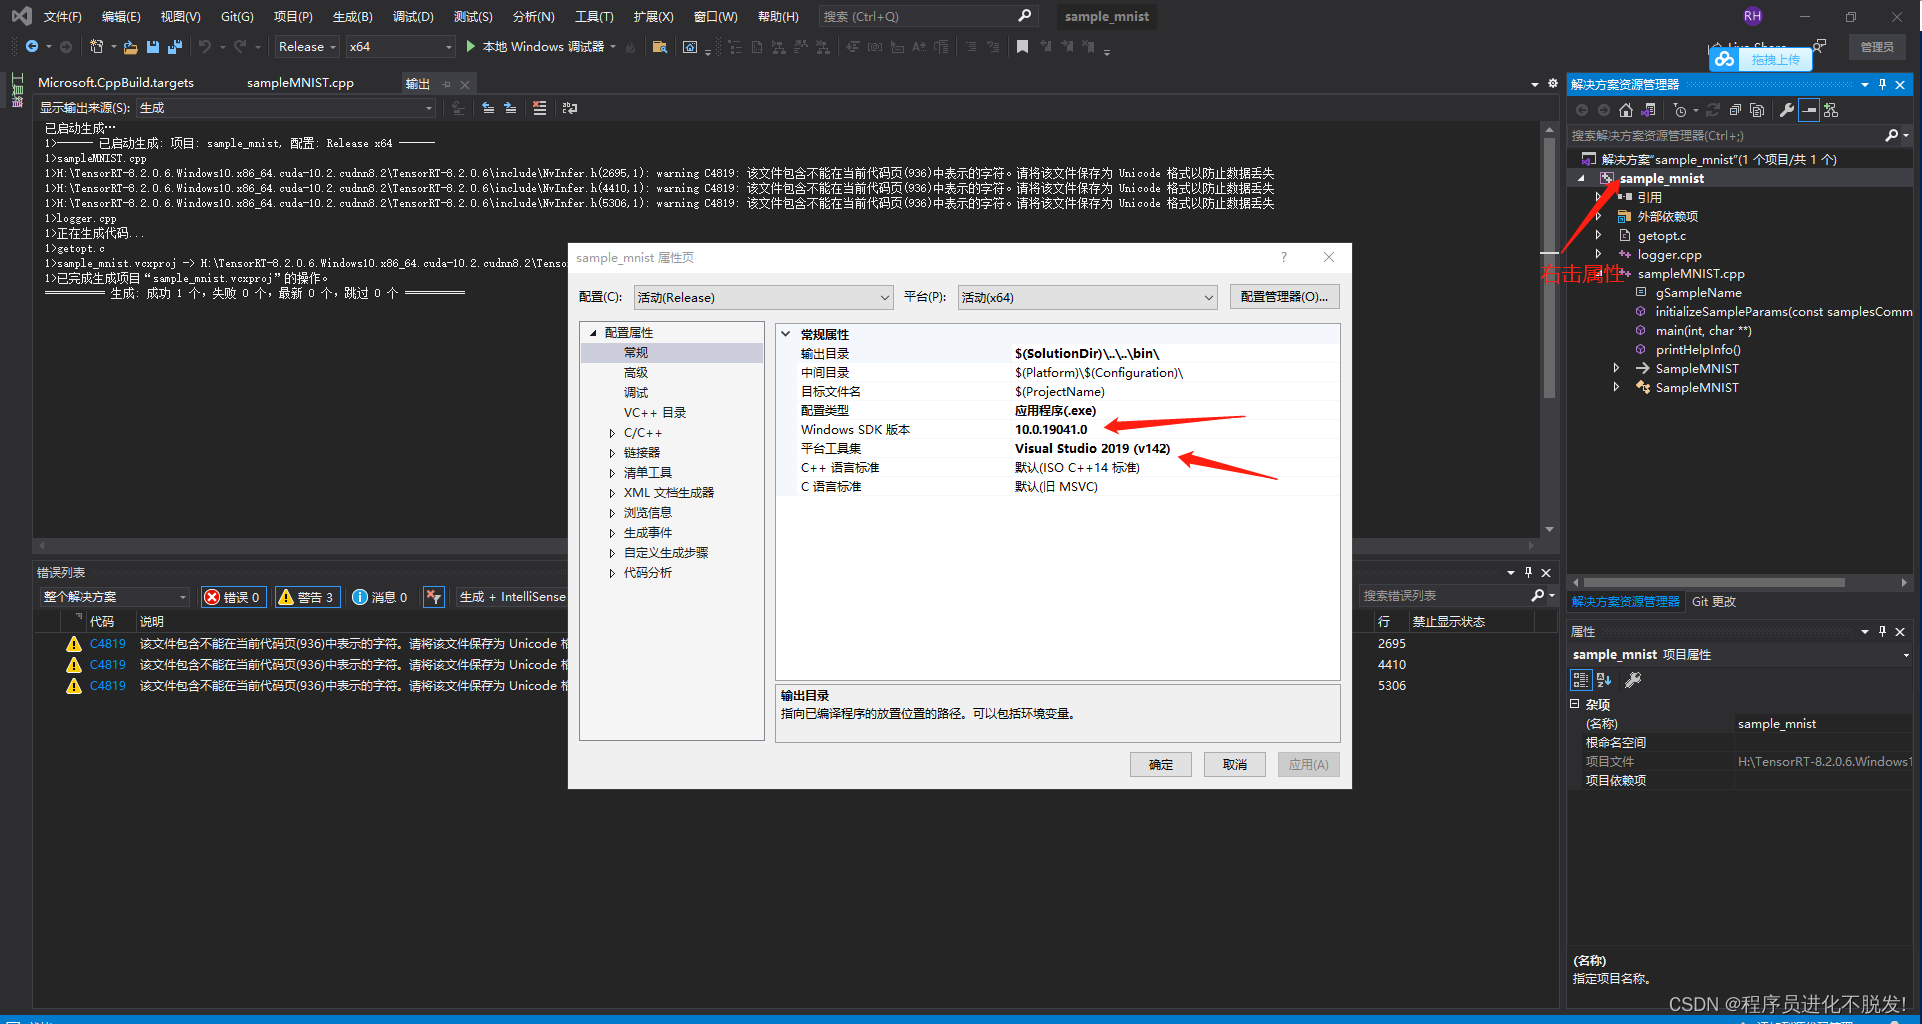The height and width of the screenshot is (1024, 1922).
Task: Click the Save All toolbar icon
Action: 175,47
